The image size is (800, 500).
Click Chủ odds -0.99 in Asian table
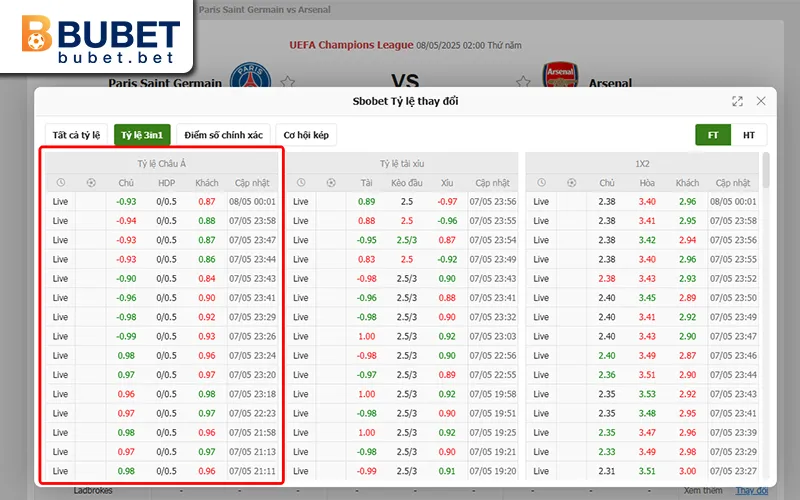coord(126,336)
